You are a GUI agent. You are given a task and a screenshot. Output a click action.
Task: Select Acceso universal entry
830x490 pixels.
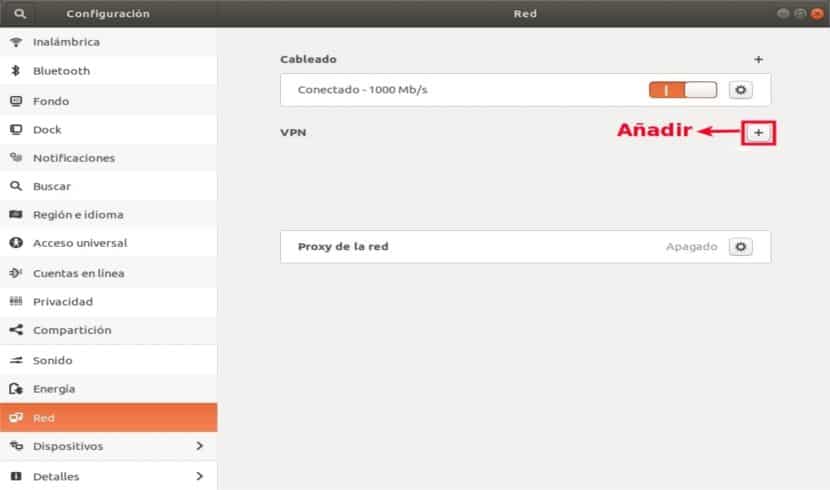(109, 243)
